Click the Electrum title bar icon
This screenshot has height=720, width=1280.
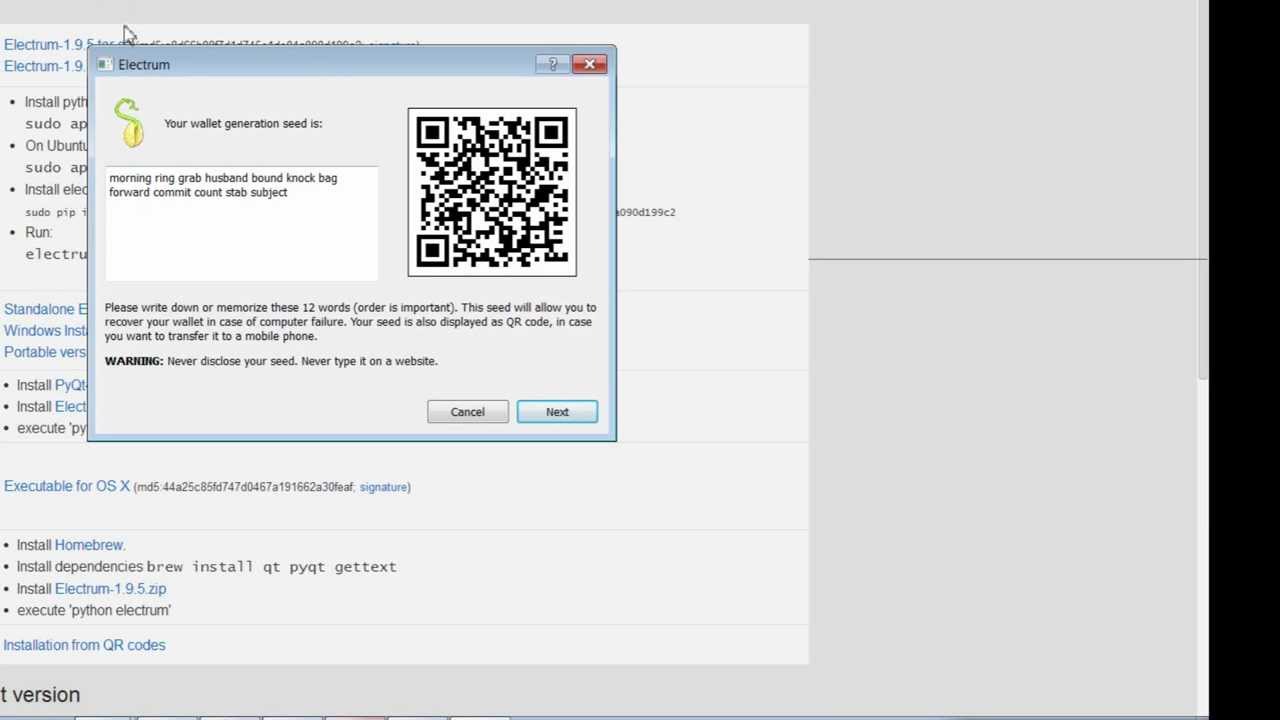pyautogui.click(x=105, y=65)
